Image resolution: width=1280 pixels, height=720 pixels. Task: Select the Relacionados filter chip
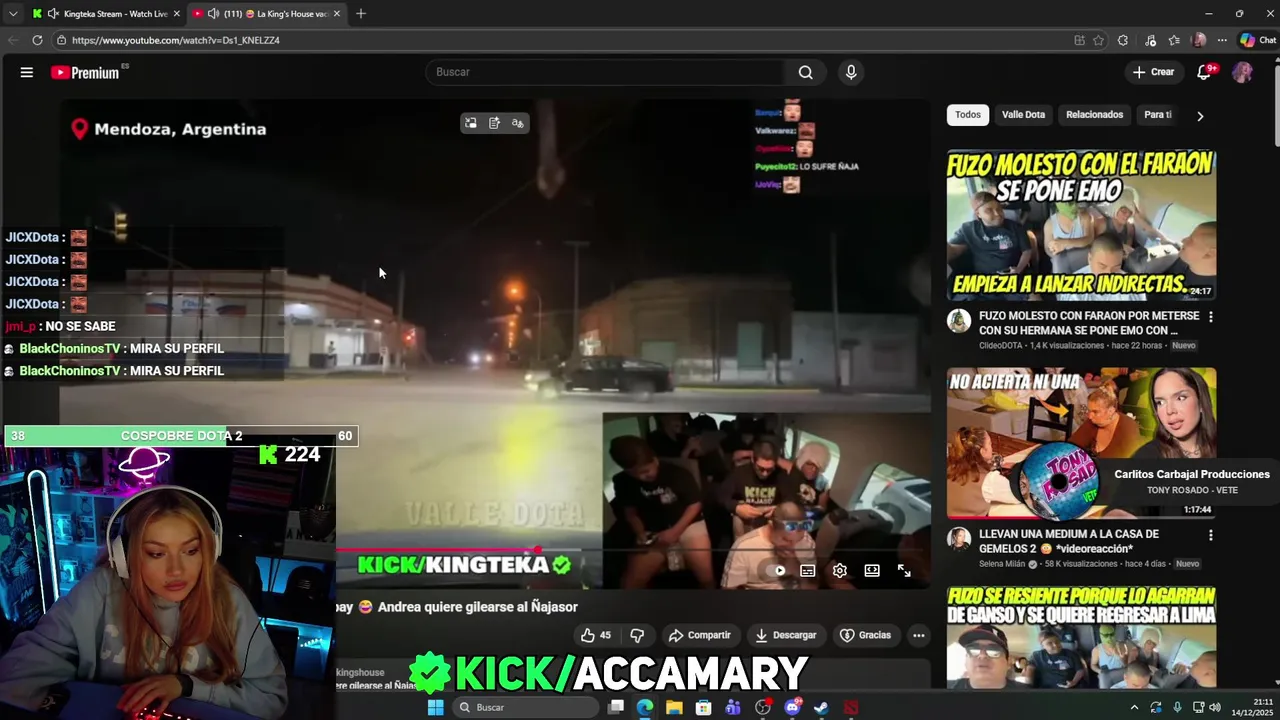[x=1094, y=115]
